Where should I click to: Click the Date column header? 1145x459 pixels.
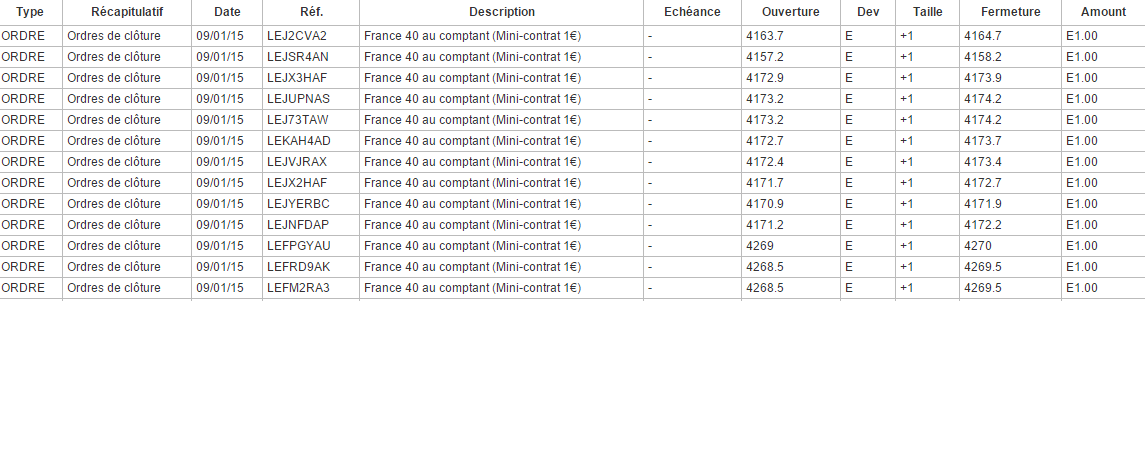[227, 12]
